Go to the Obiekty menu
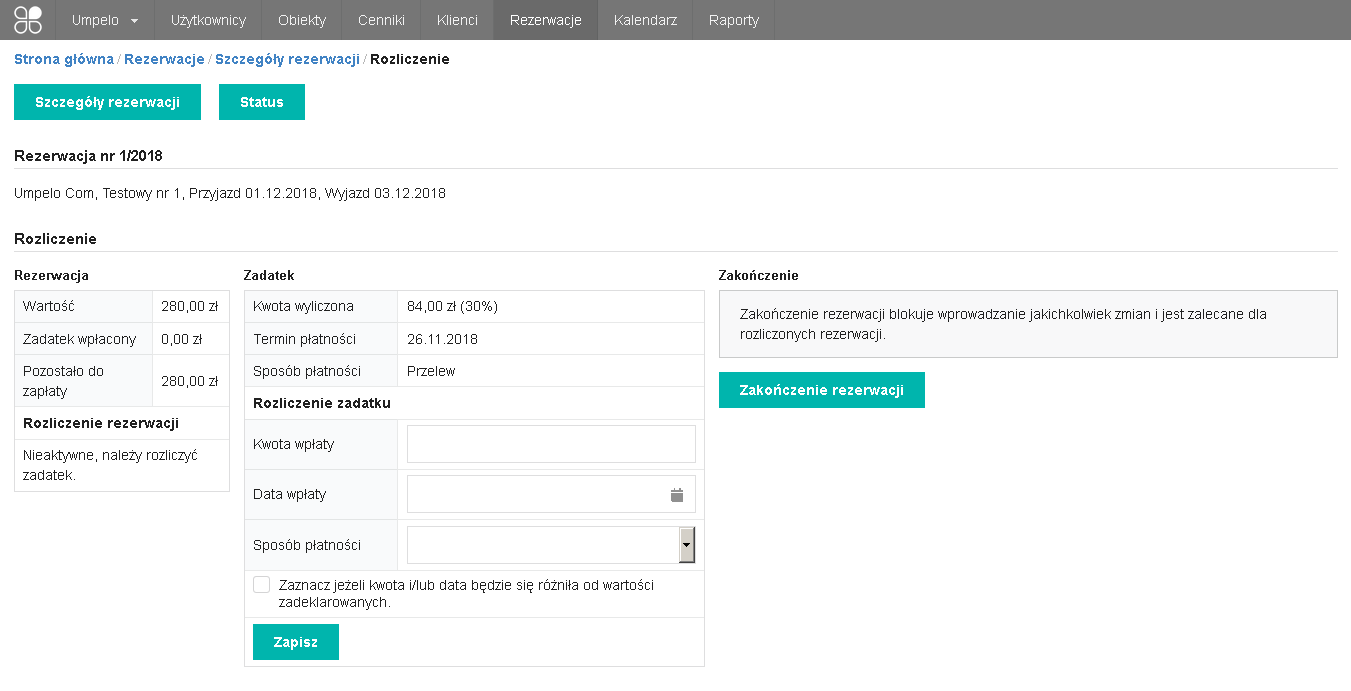This screenshot has height=691, width=1351. 302,20
